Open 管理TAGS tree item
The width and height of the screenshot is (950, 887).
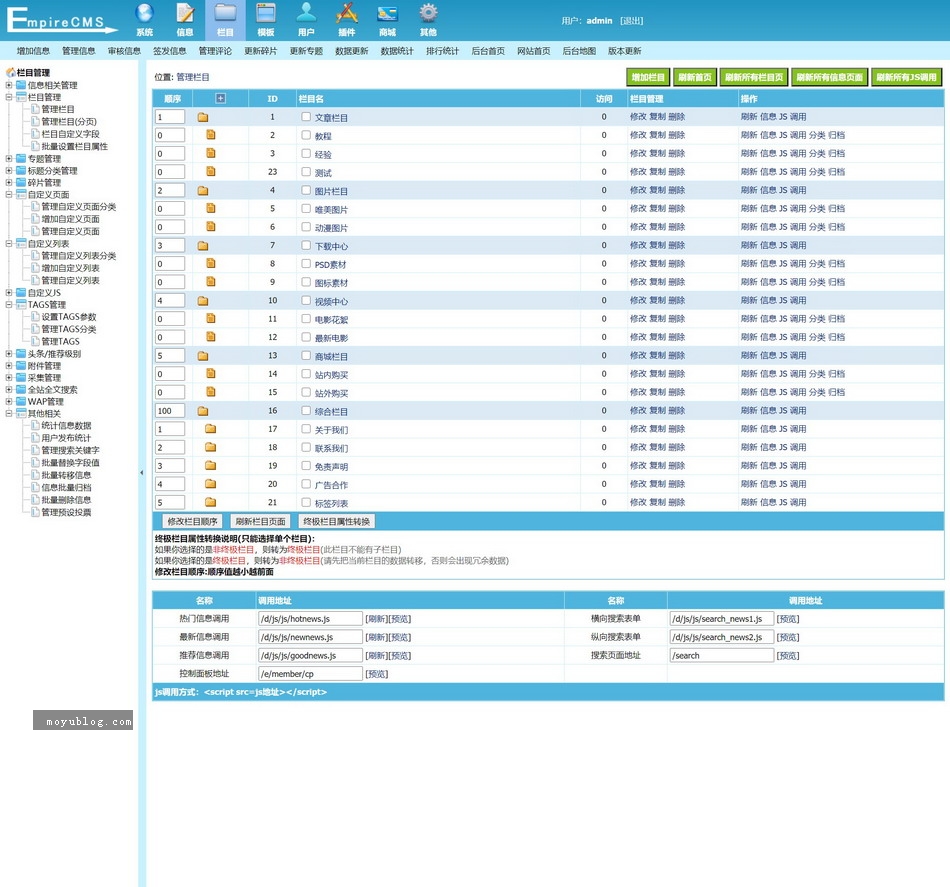coord(60,341)
